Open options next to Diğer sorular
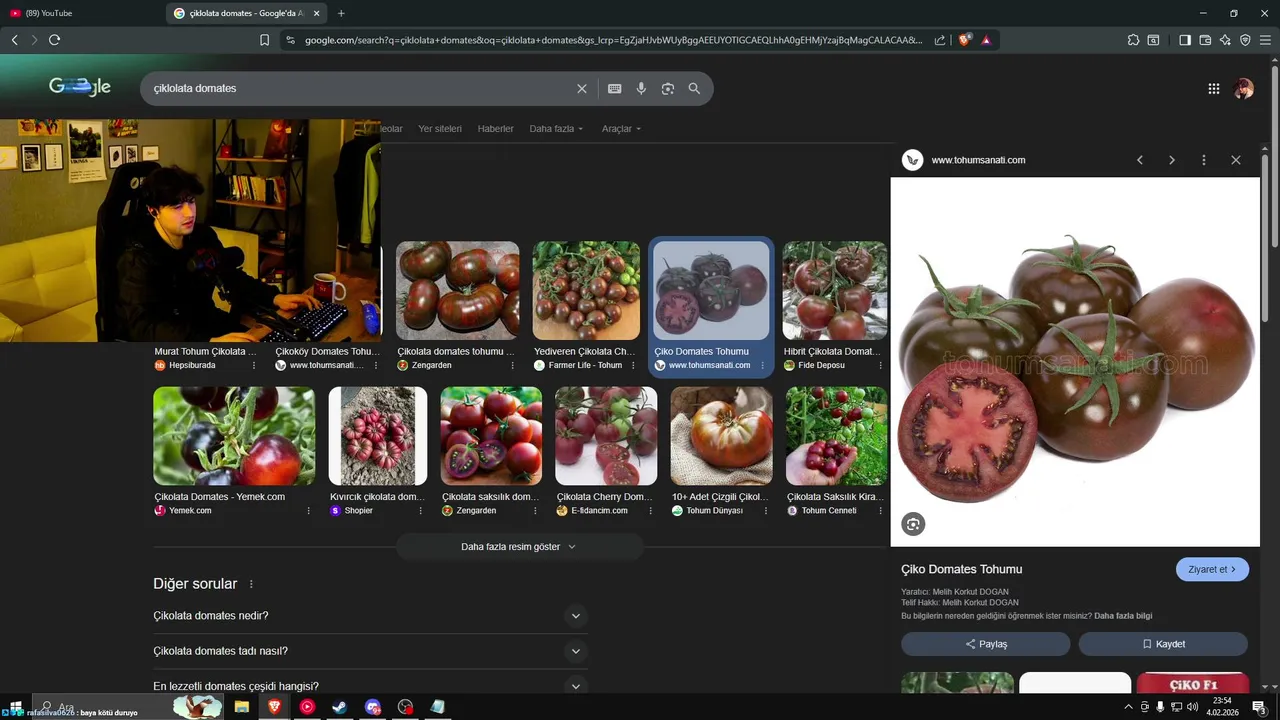Viewport: 1280px width, 720px height. (x=251, y=584)
